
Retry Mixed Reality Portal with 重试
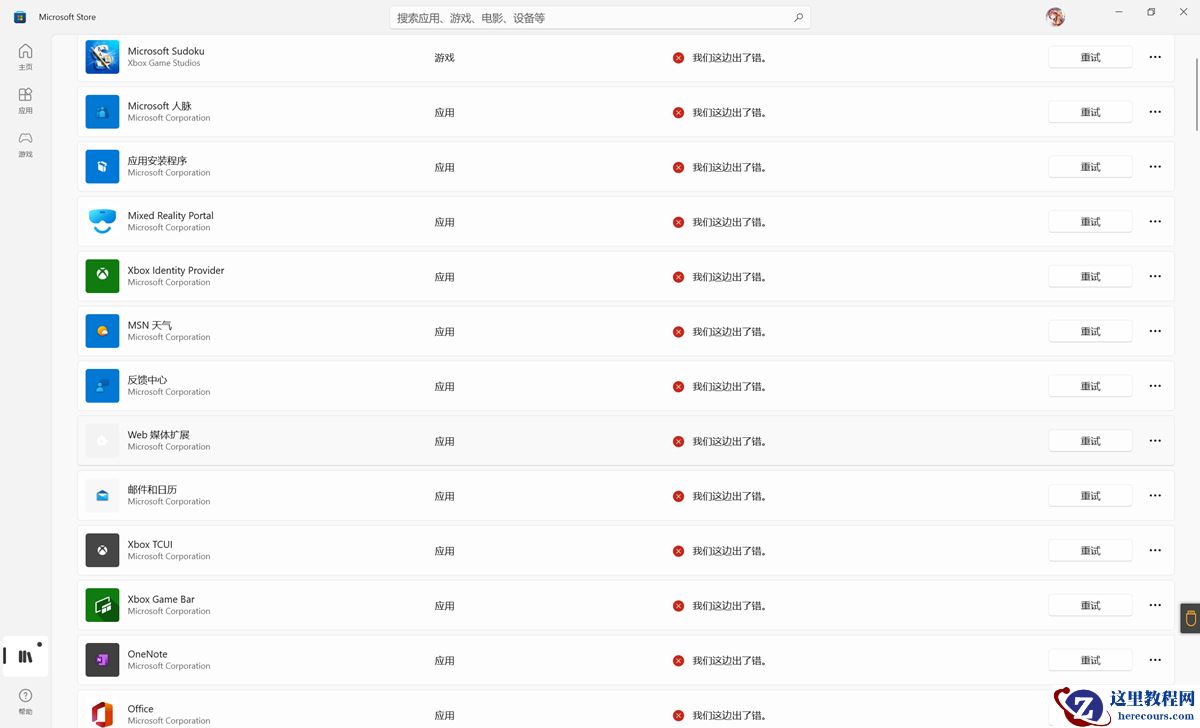1090,222
